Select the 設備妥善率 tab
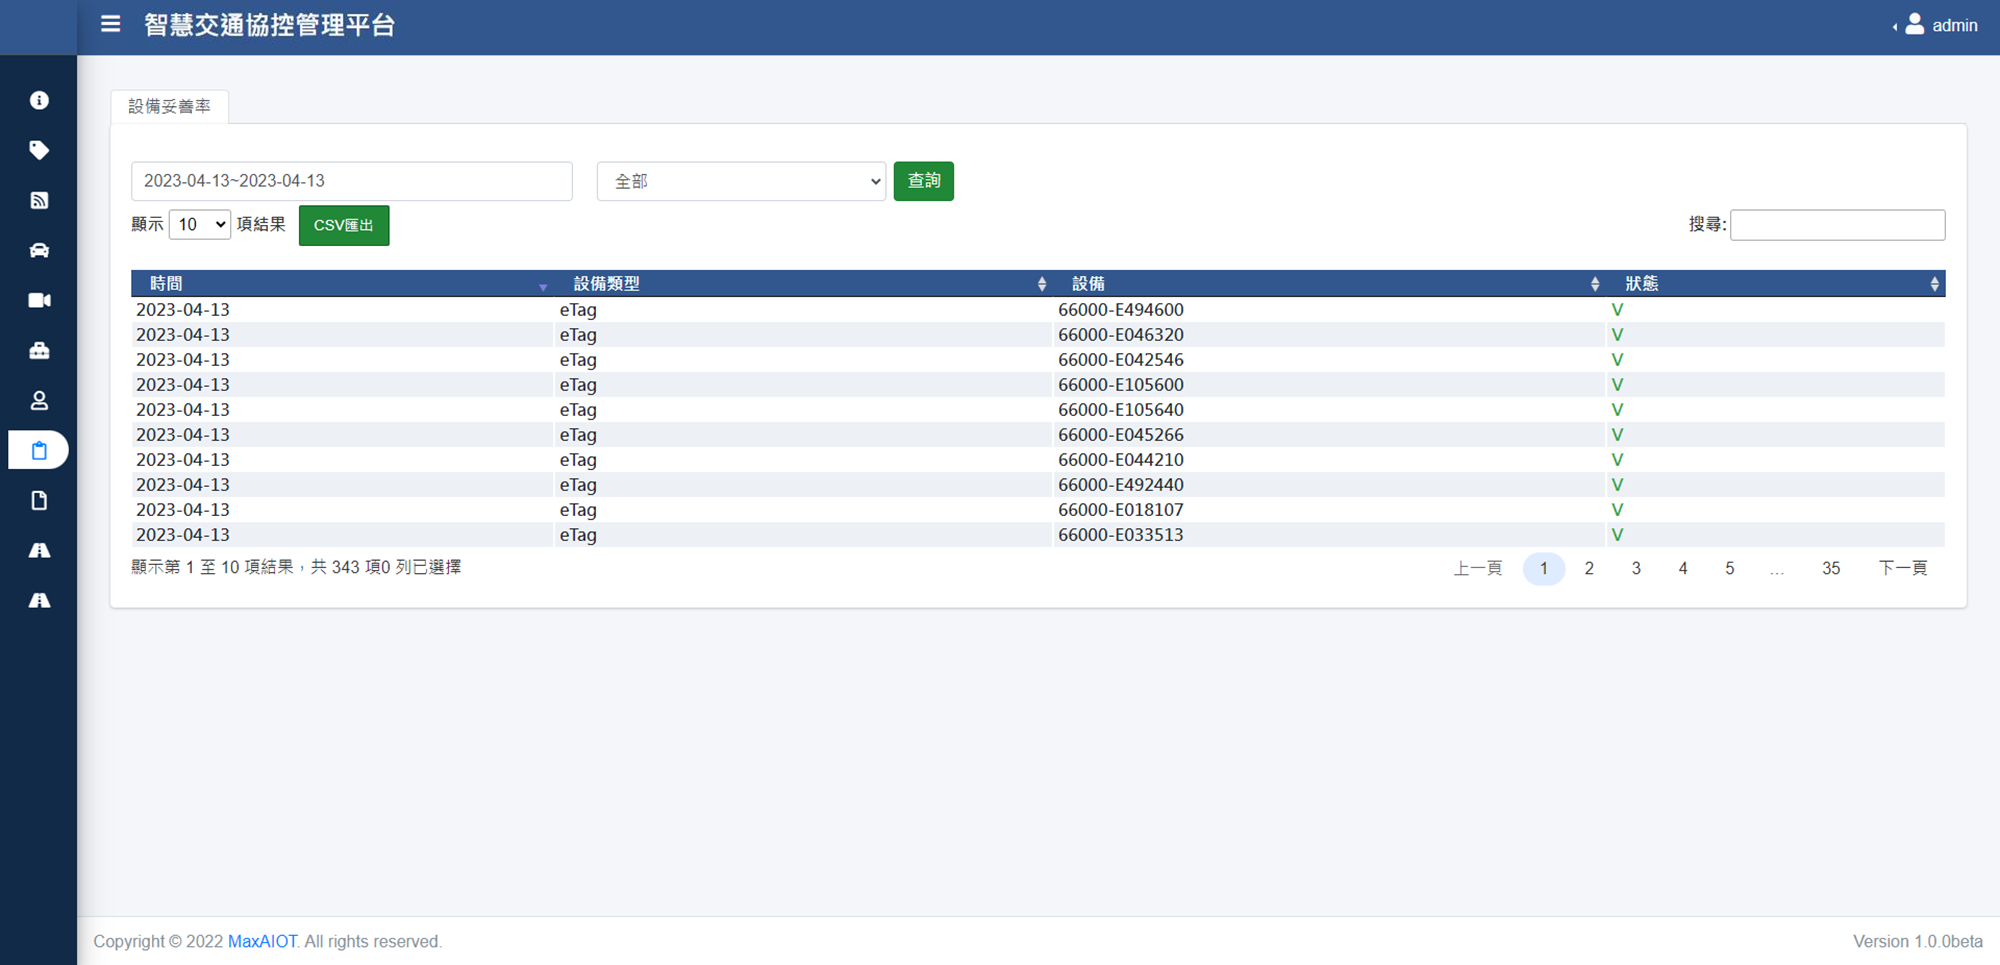 [170, 106]
